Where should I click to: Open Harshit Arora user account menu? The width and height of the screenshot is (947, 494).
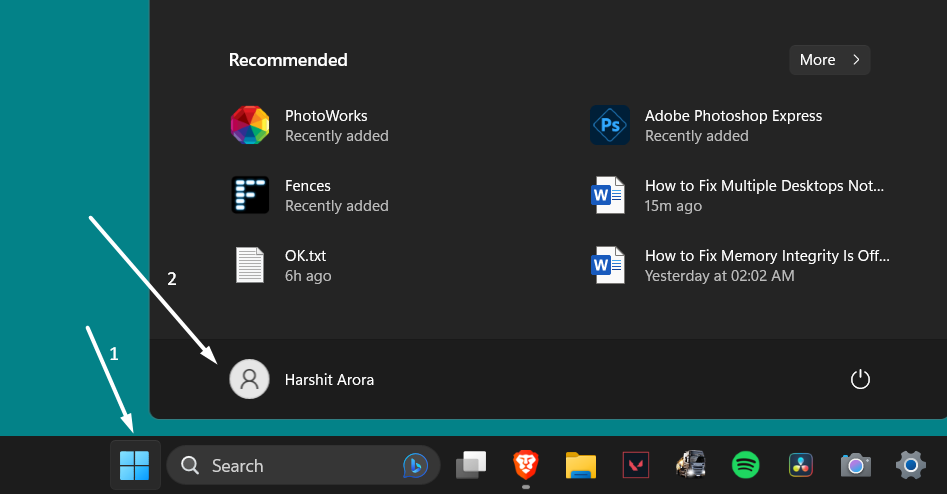point(302,380)
